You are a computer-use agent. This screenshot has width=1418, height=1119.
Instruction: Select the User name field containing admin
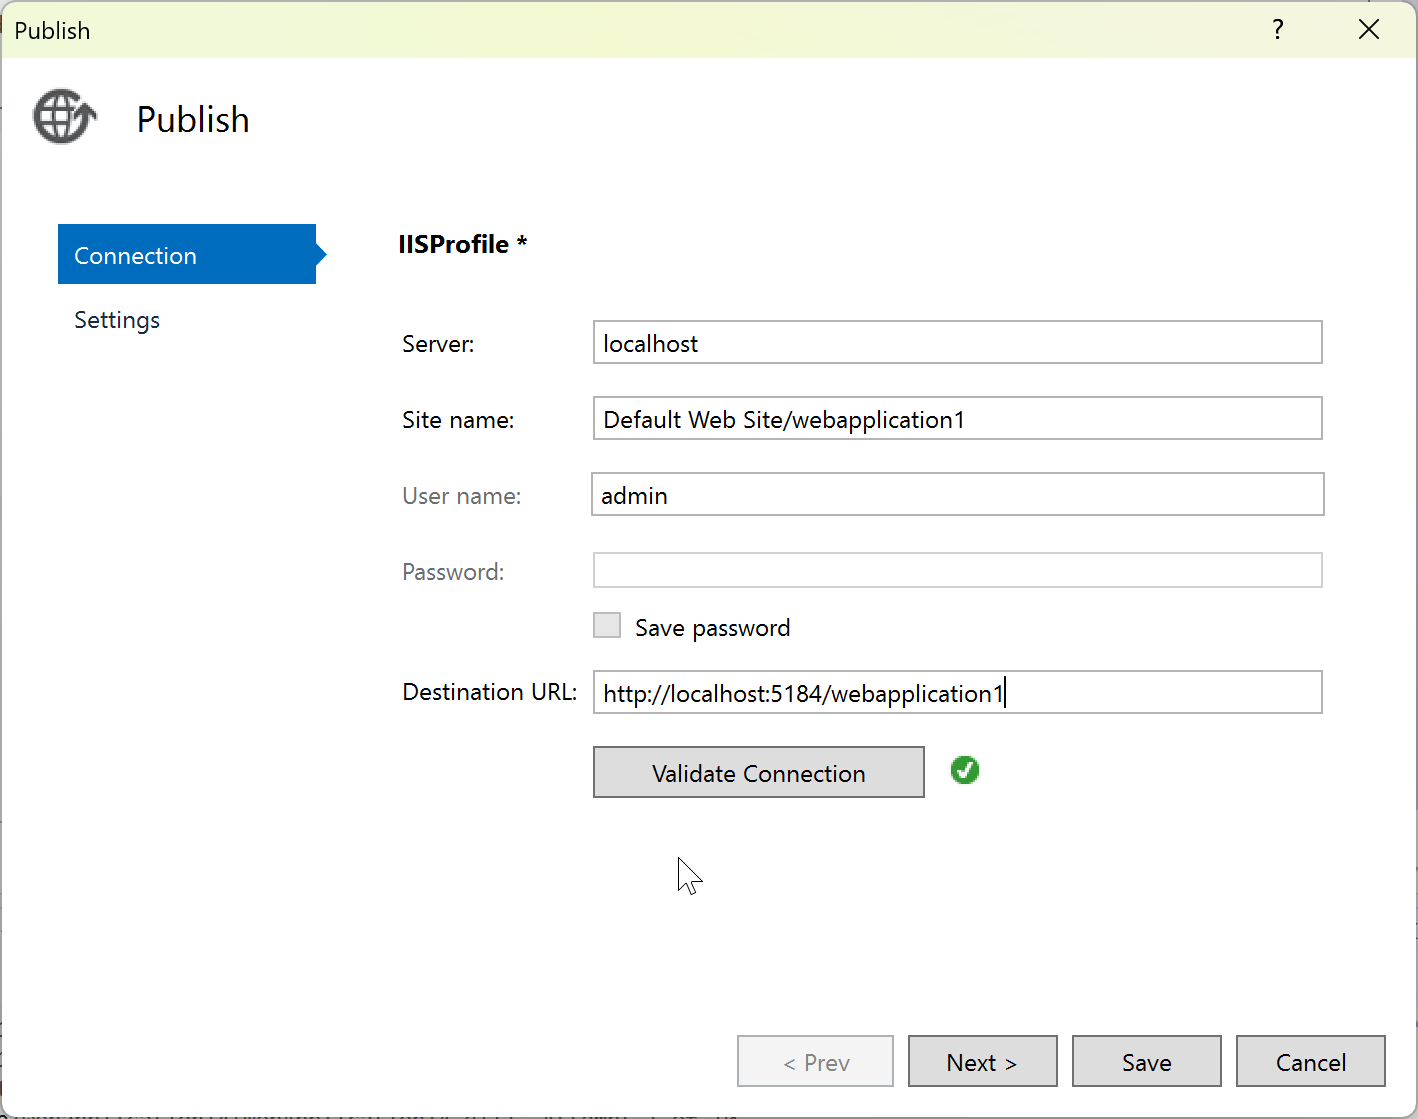coord(956,494)
